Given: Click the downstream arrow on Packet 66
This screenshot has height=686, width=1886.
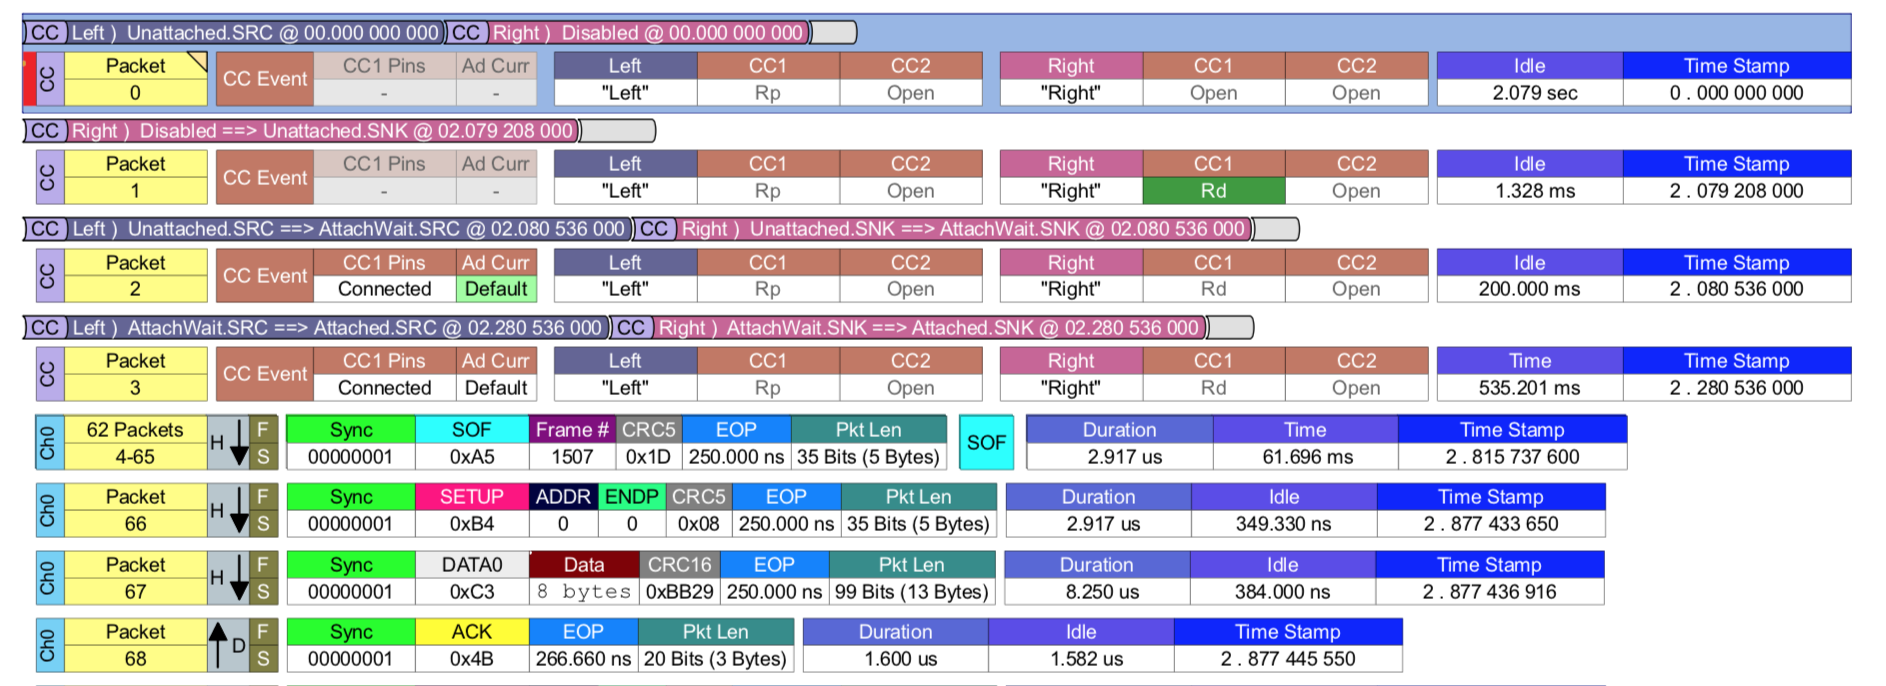Looking at the screenshot, I should [x=238, y=510].
